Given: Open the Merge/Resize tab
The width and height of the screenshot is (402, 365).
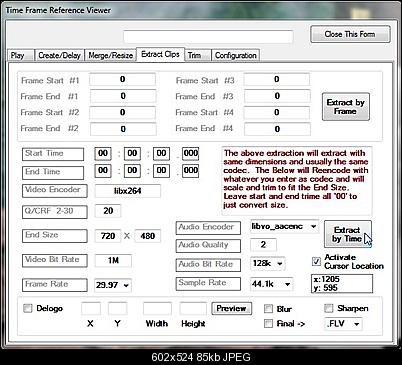Looking at the screenshot, I should 111,55.
